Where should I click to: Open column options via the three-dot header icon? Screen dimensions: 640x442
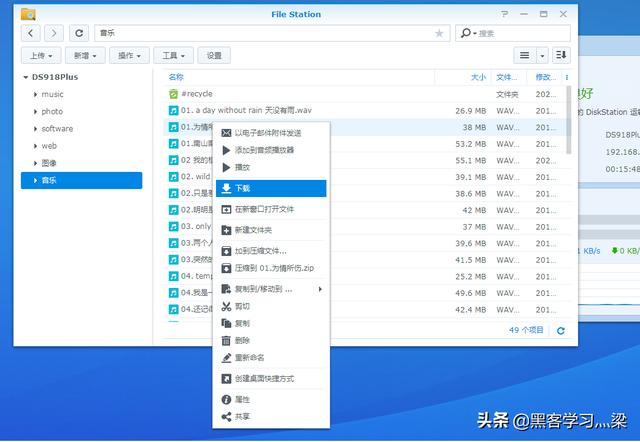point(567,77)
